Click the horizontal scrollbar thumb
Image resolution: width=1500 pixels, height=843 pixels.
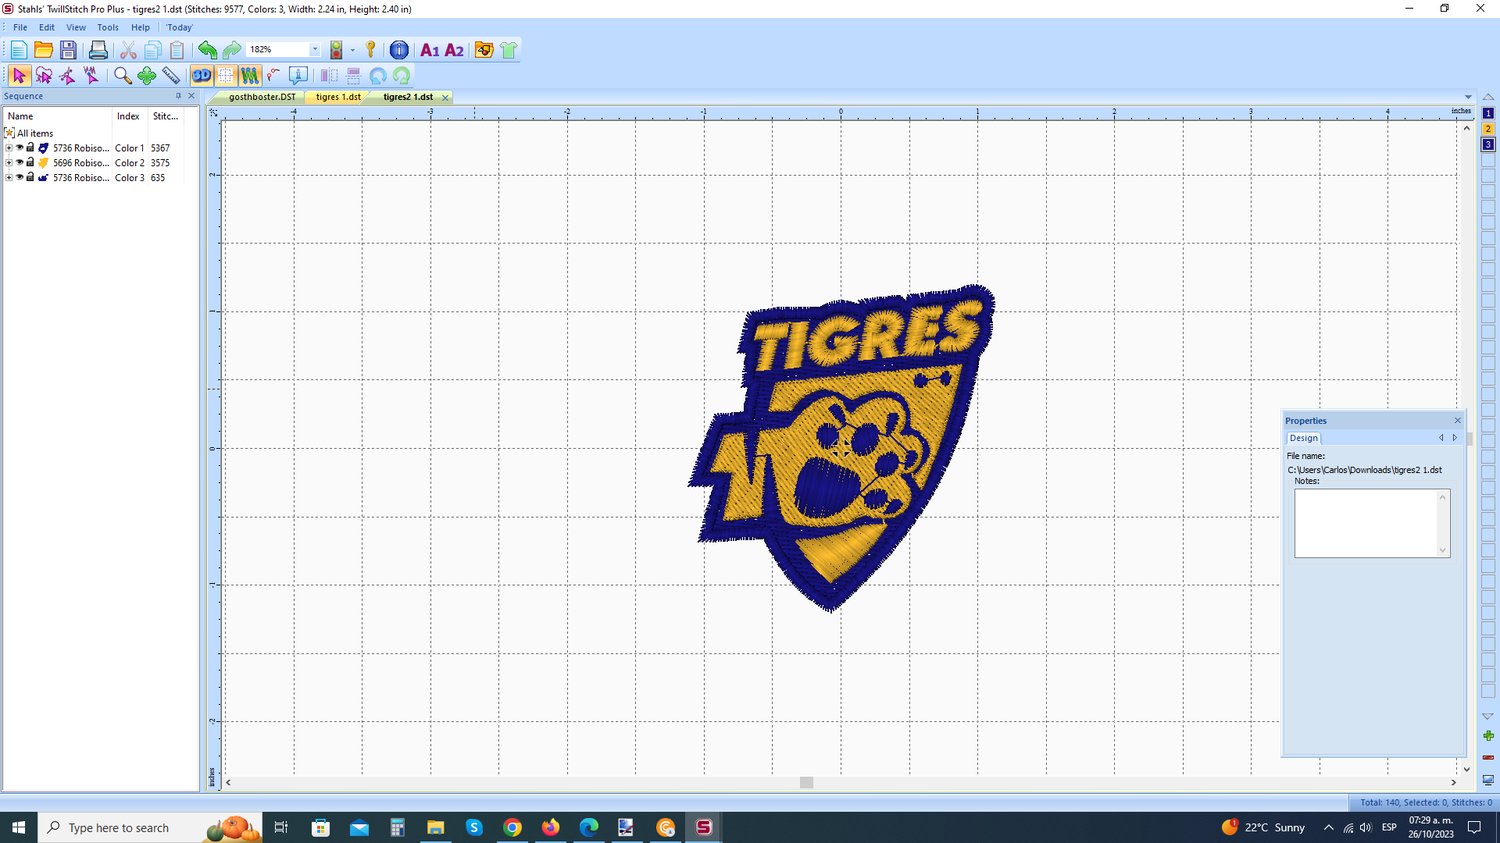click(806, 782)
